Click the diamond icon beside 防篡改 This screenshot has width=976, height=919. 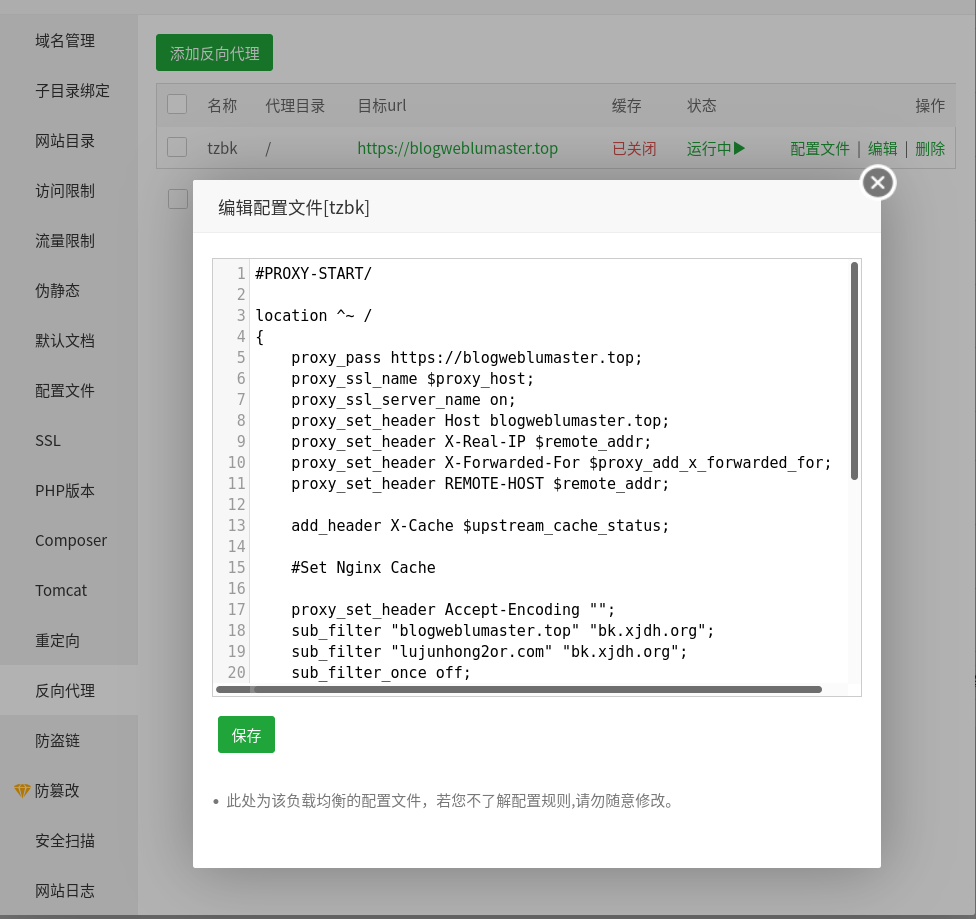22,791
